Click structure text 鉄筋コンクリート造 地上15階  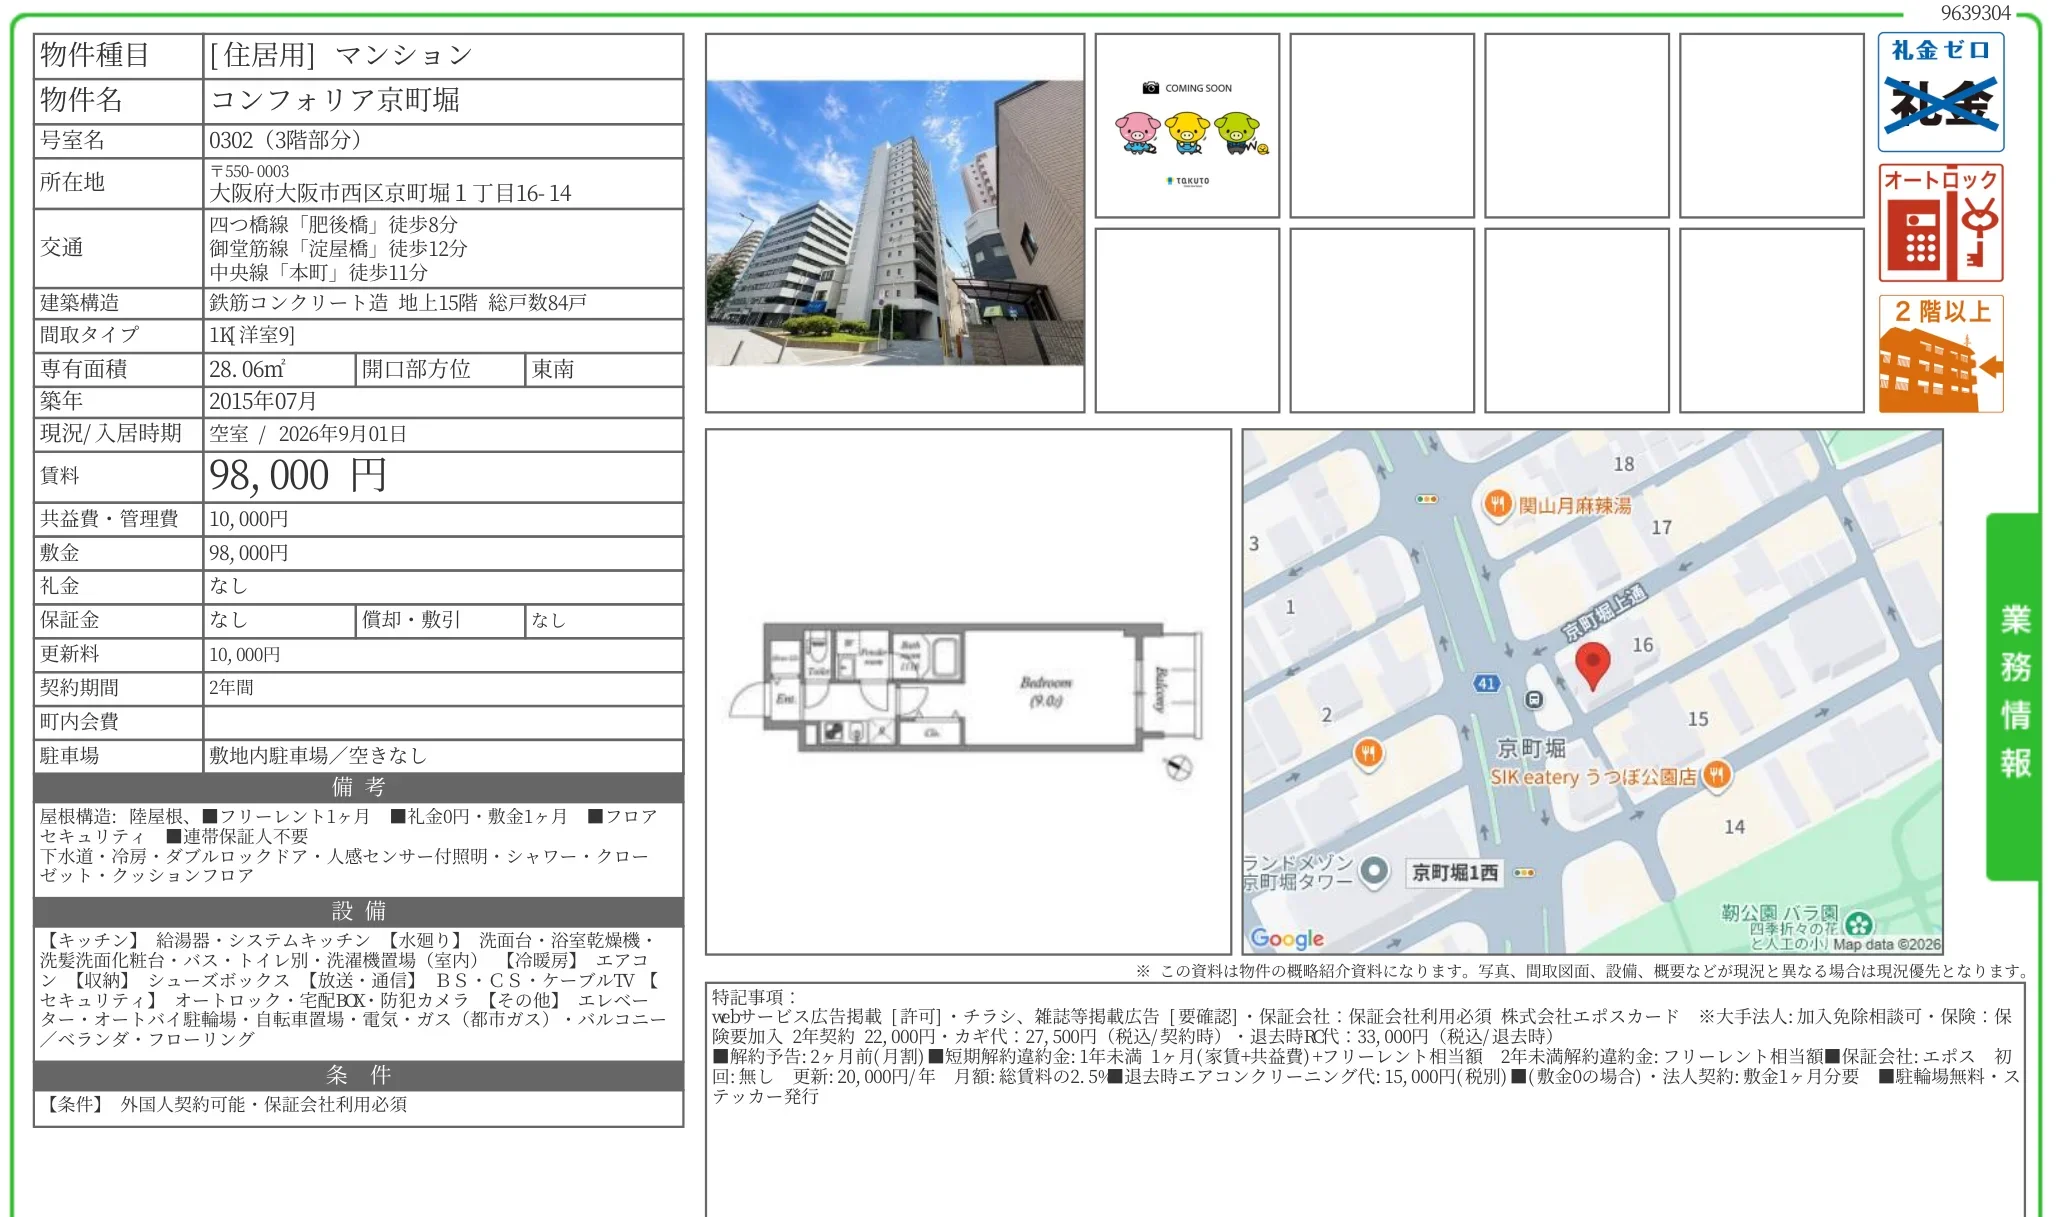click(x=343, y=303)
